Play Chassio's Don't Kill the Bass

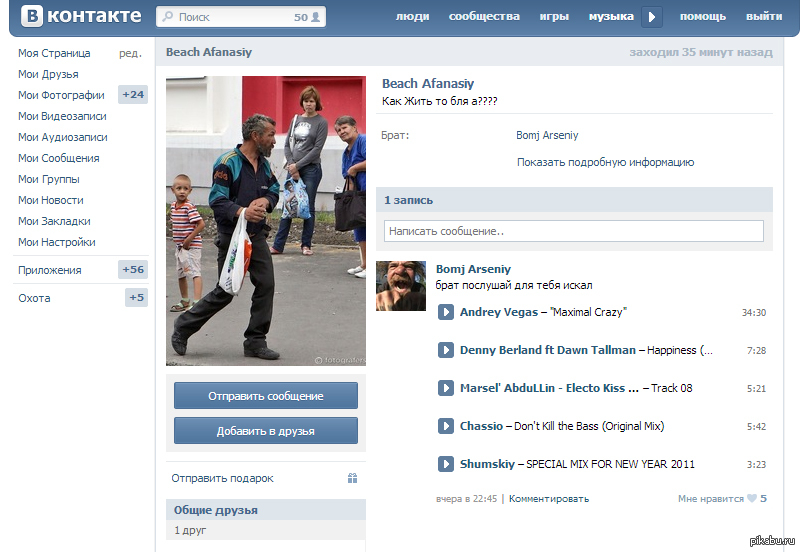pyautogui.click(x=446, y=426)
